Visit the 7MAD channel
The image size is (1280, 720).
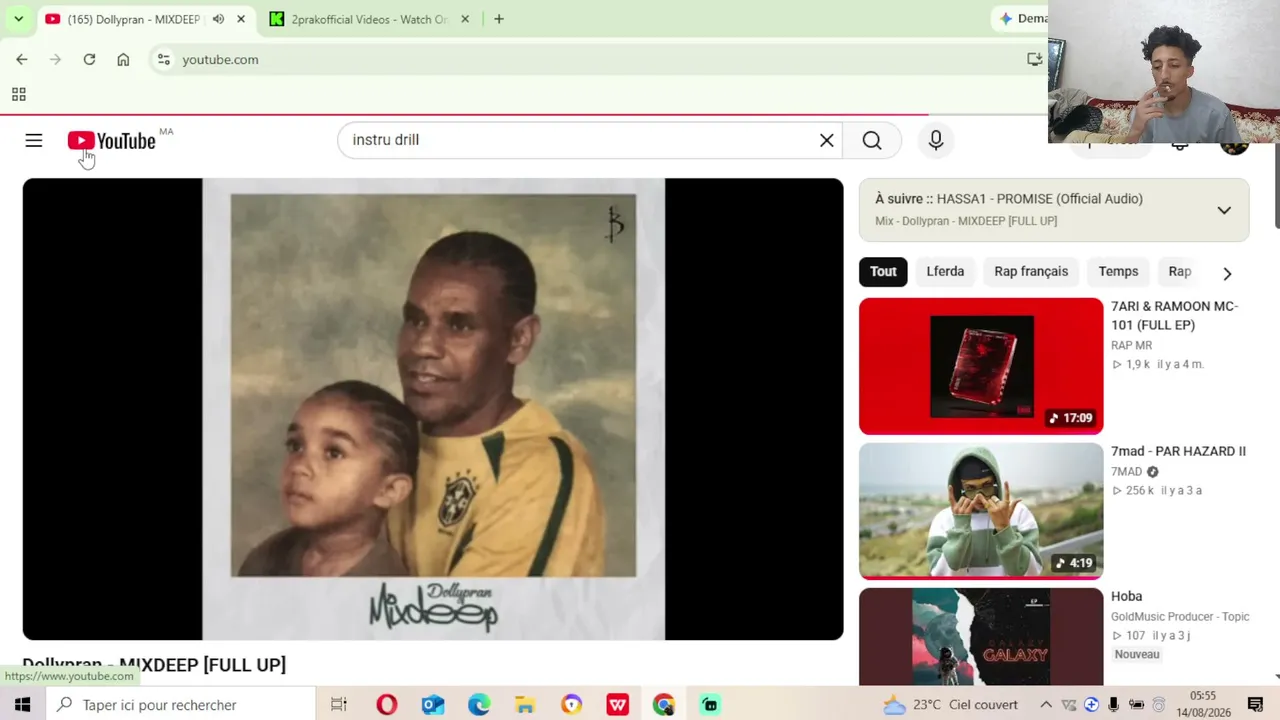point(1126,472)
